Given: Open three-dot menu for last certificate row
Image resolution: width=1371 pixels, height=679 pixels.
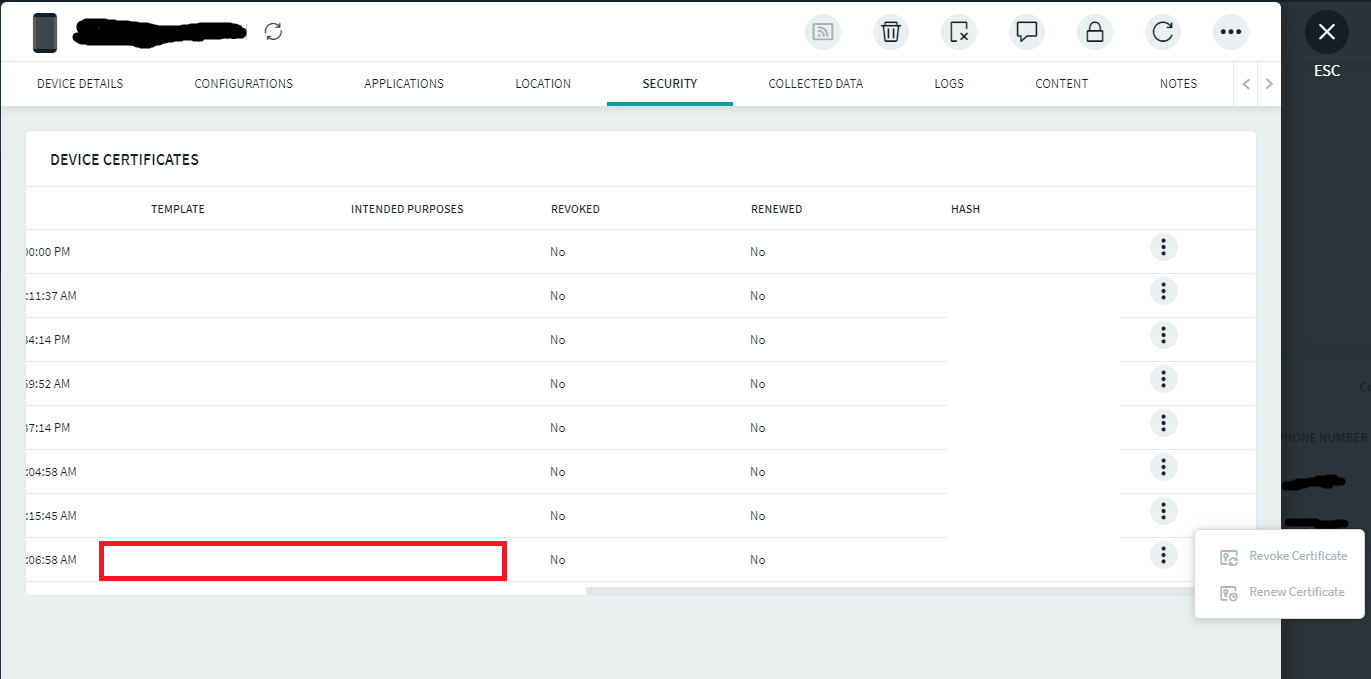Looking at the screenshot, I should coord(1163,555).
